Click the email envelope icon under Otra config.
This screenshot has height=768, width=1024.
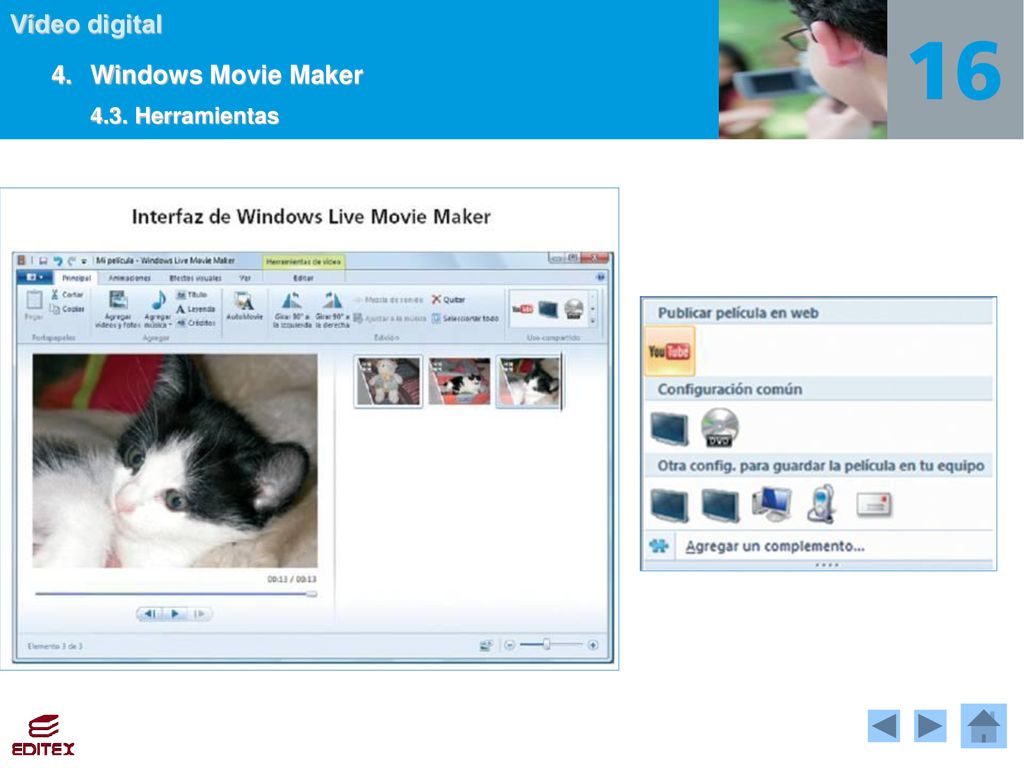(874, 504)
